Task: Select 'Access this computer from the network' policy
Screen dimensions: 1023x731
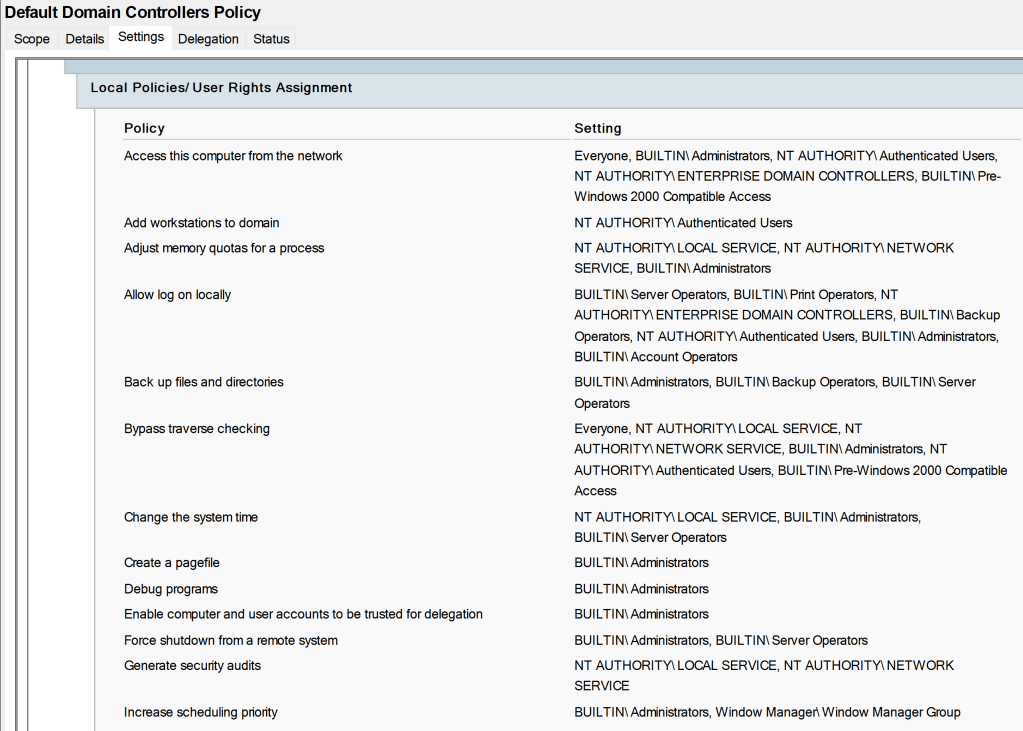Action: 233,156
